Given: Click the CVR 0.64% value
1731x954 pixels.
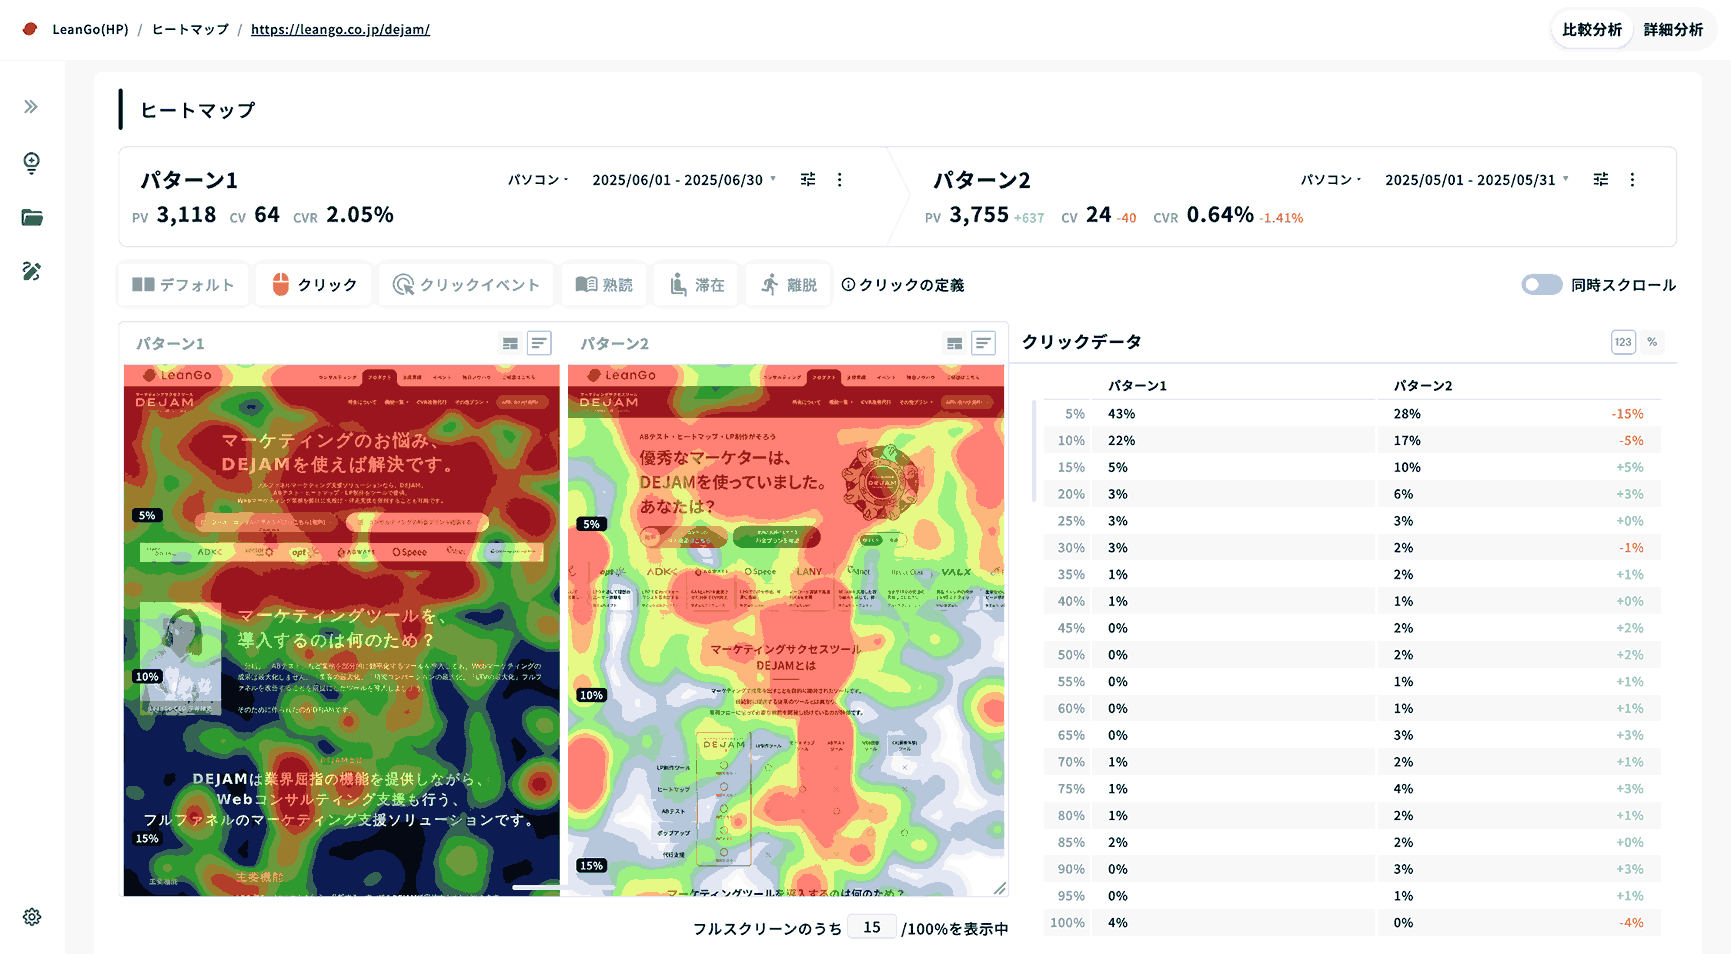Looking at the screenshot, I should [1220, 215].
